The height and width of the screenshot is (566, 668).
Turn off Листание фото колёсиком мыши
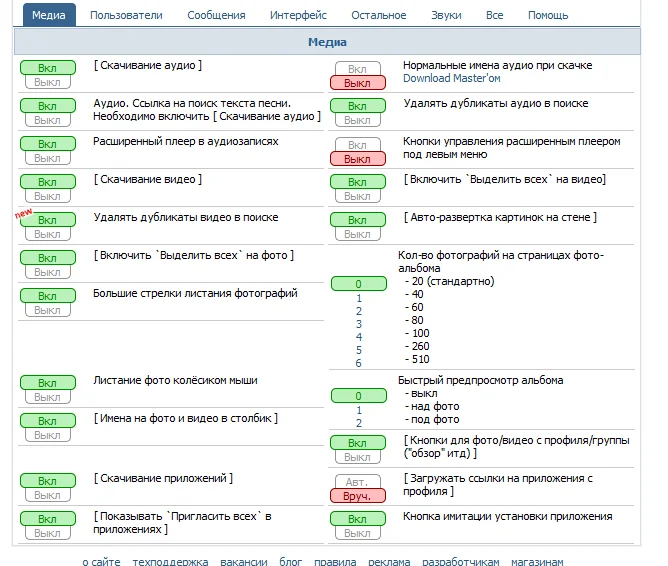pos(47,396)
